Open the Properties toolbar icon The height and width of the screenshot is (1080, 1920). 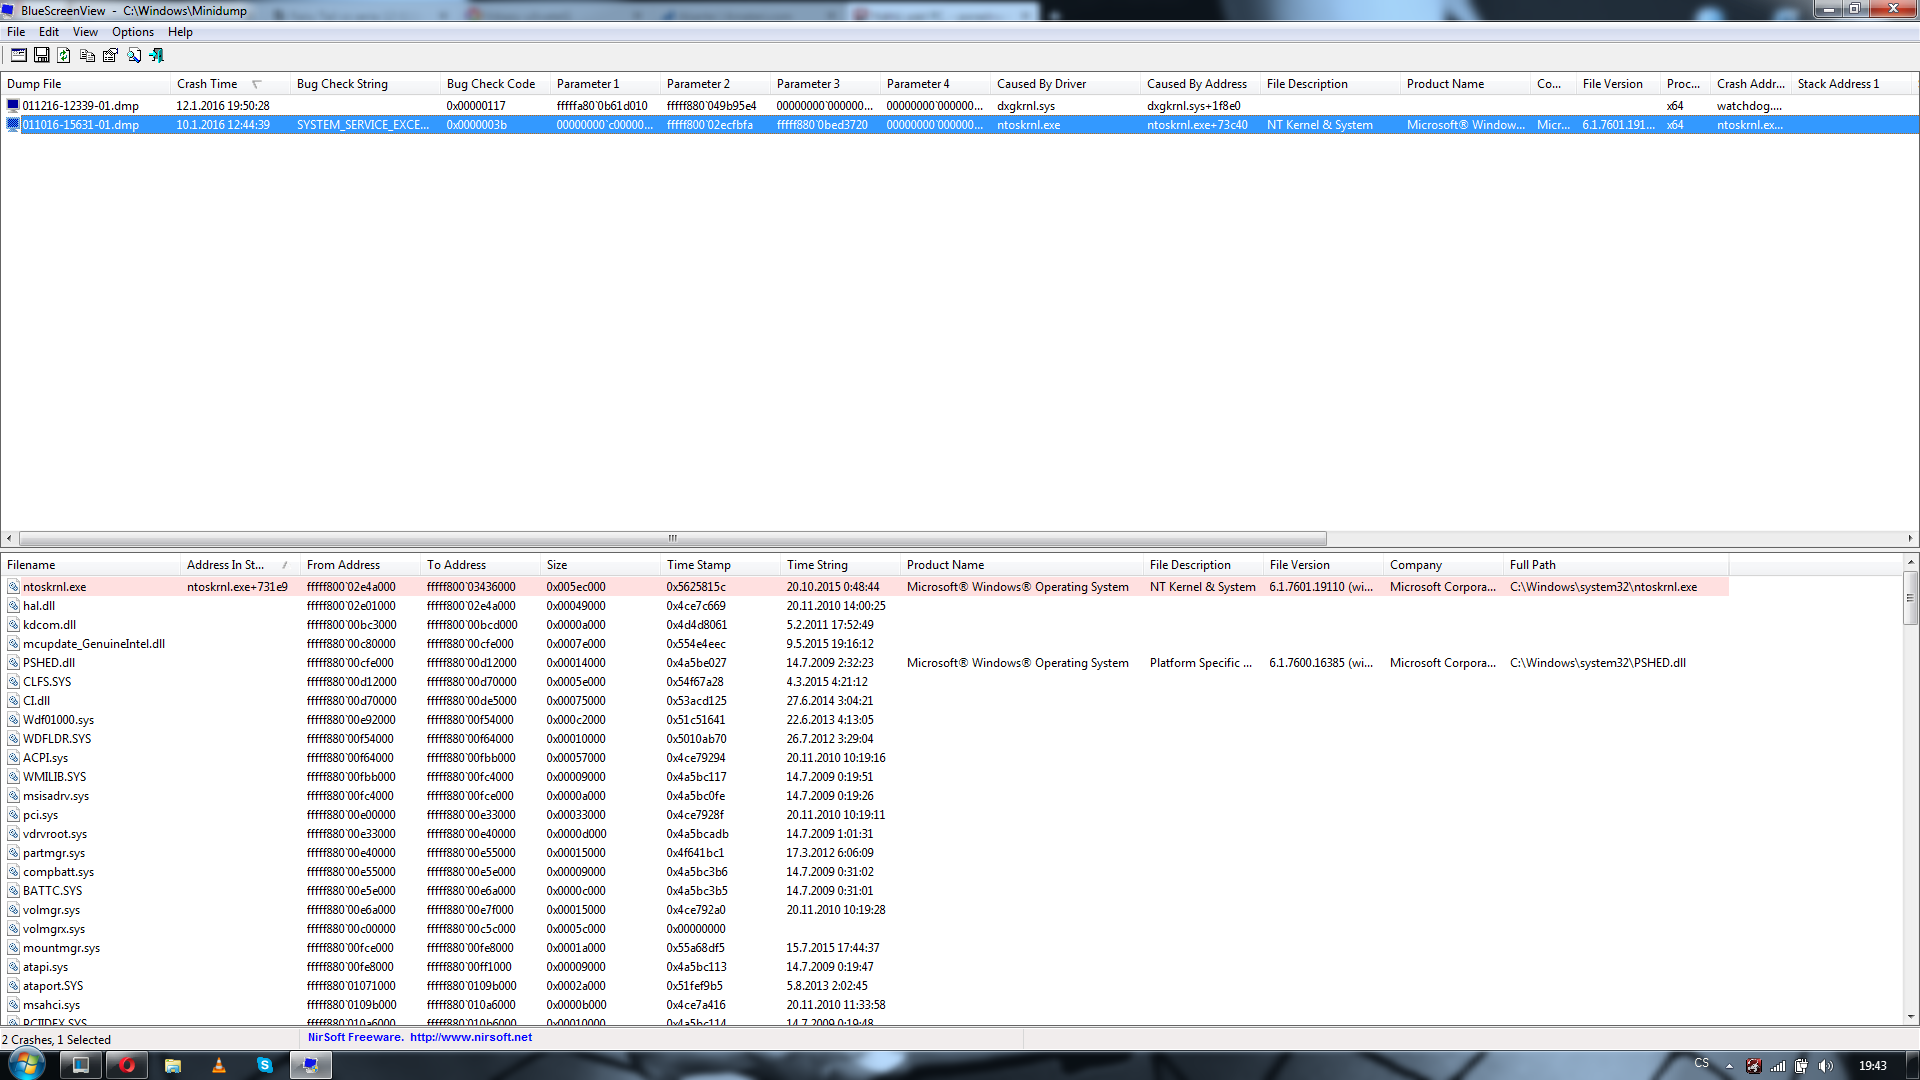(110, 56)
